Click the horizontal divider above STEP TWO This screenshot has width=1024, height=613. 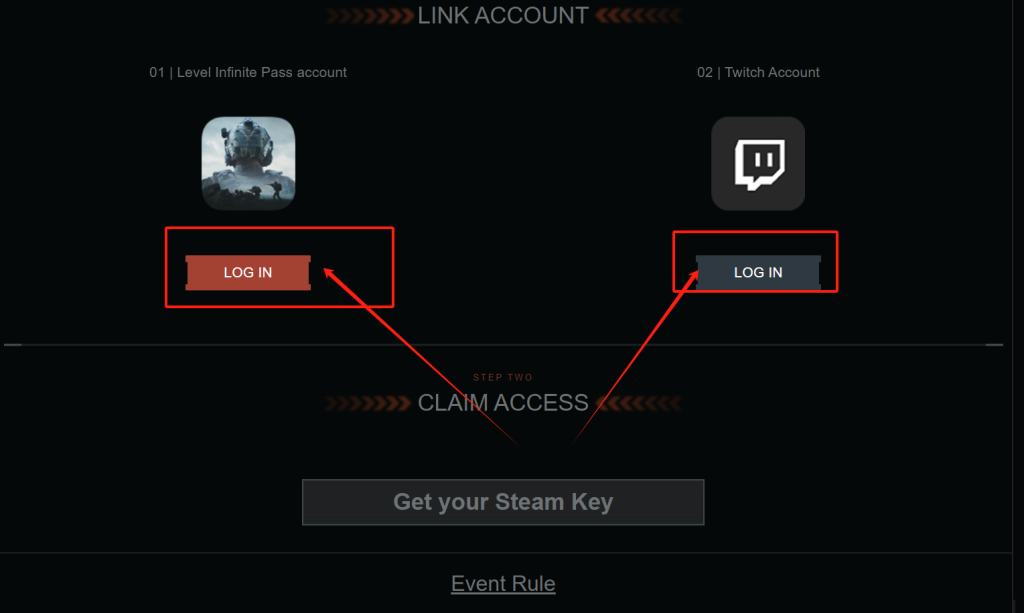click(503, 344)
